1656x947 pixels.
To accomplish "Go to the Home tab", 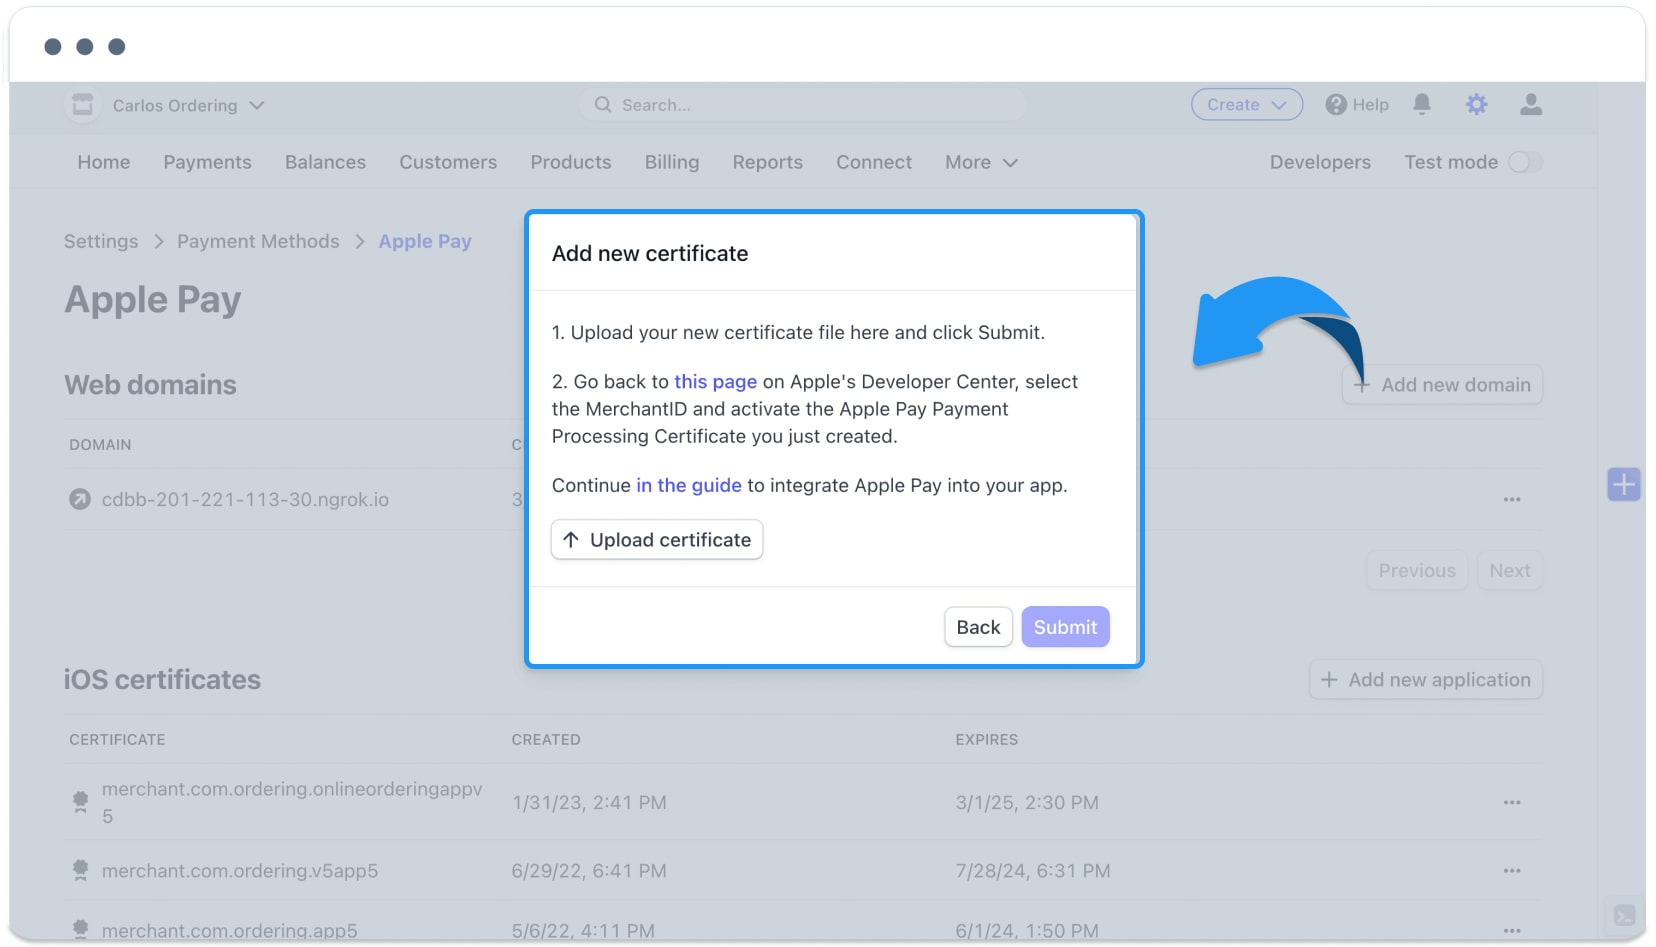I will point(104,162).
